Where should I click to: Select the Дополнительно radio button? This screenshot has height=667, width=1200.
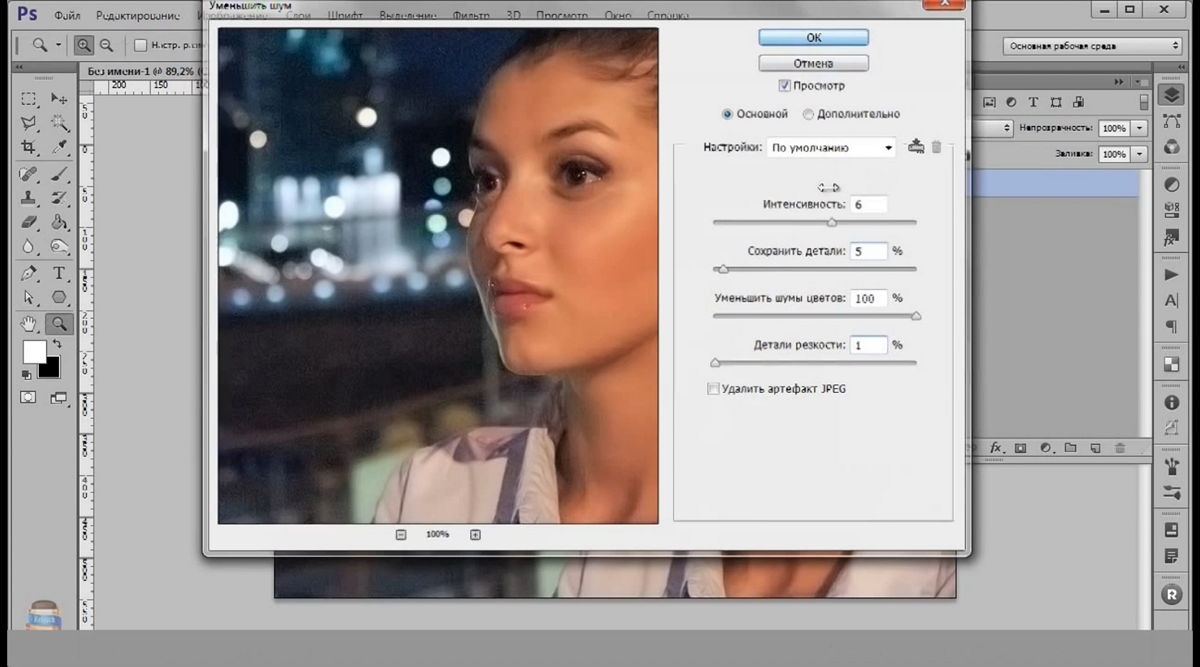[808, 114]
